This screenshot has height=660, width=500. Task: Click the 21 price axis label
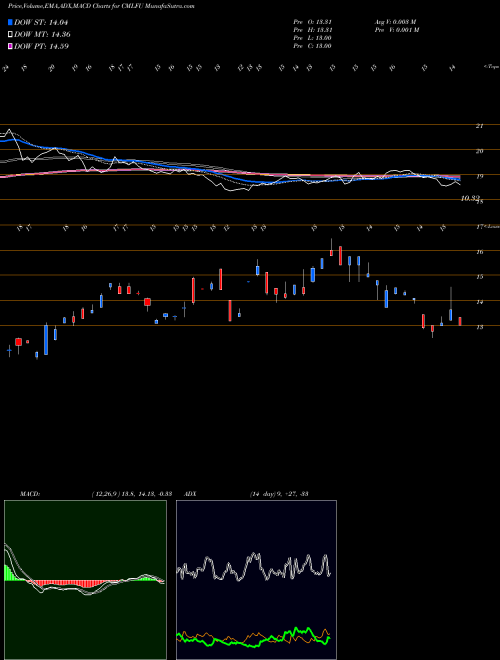point(479,126)
